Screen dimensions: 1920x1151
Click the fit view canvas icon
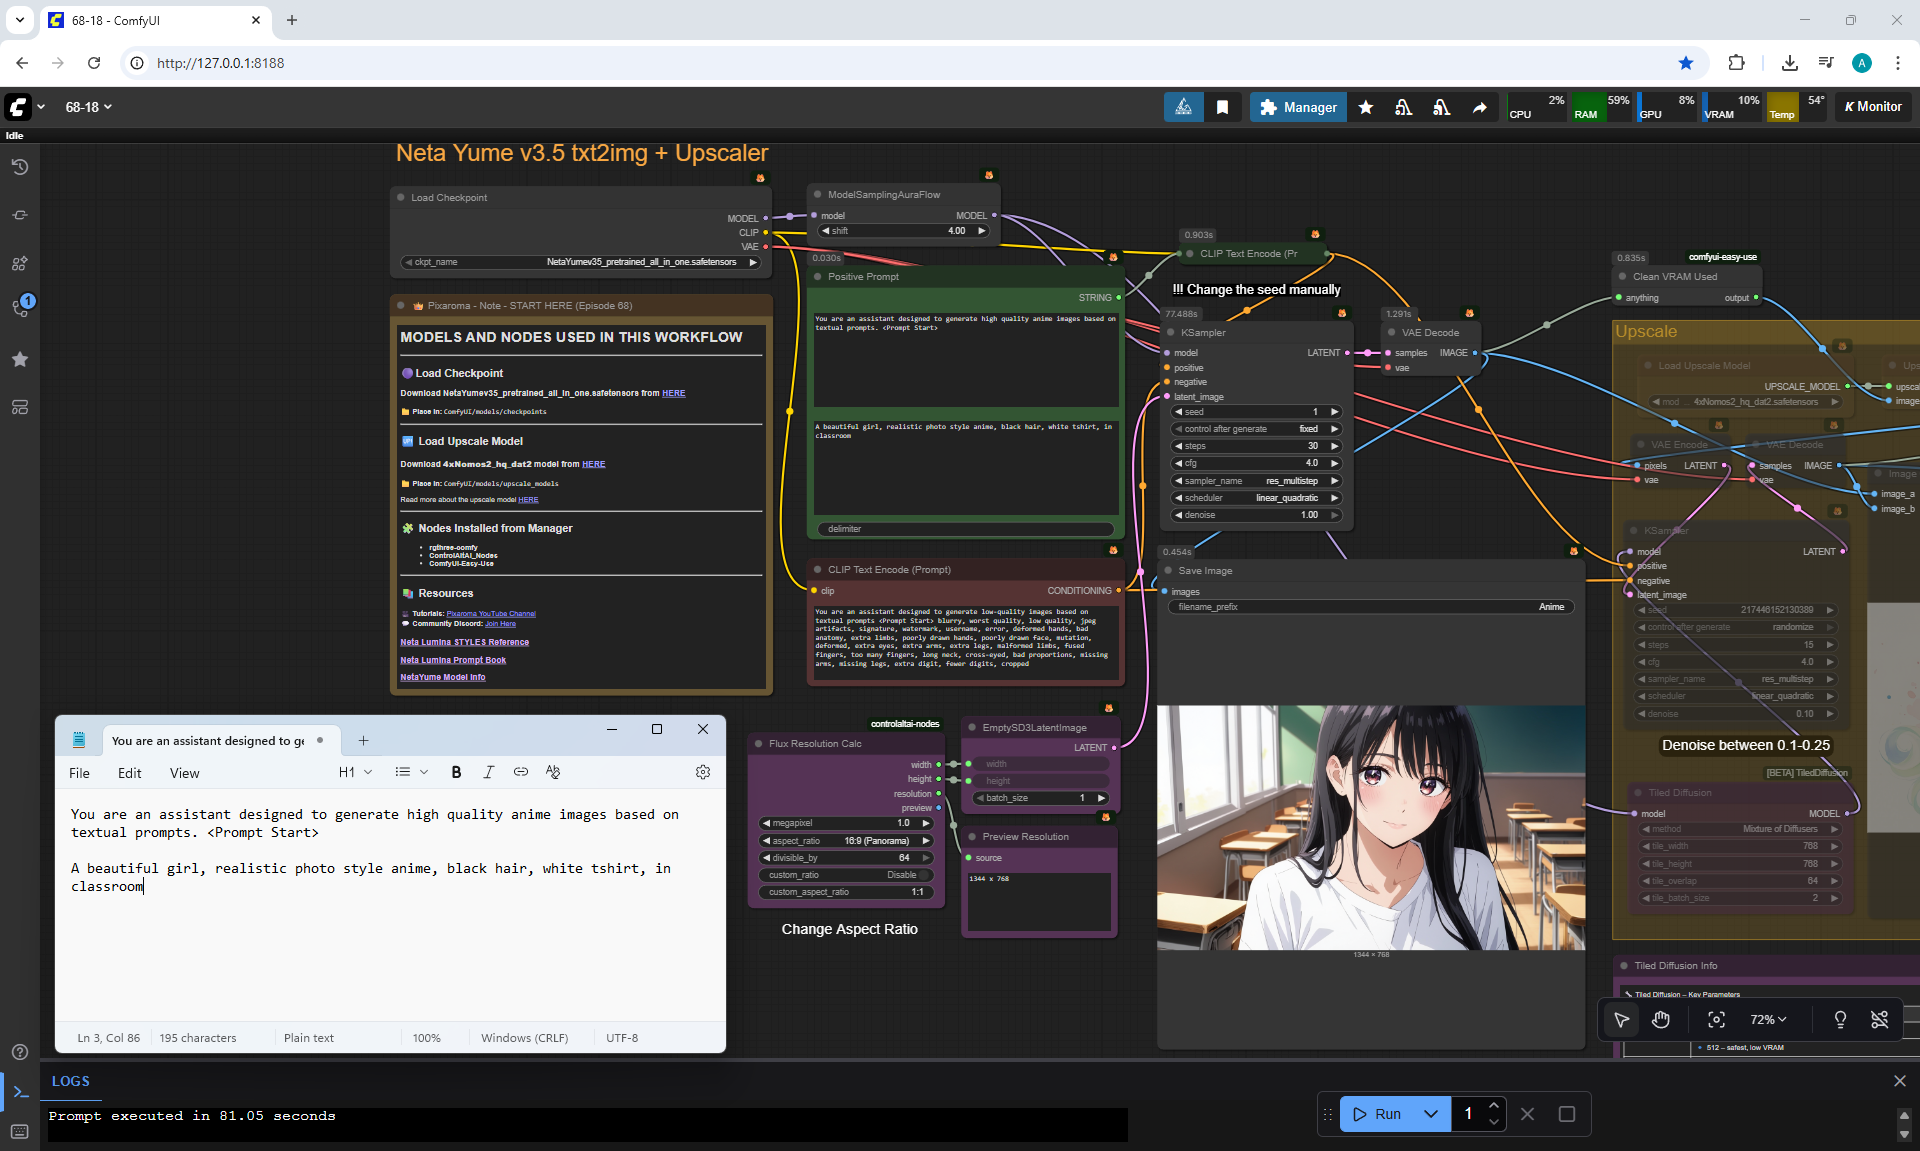pyautogui.click(x=1716, y=1019)
